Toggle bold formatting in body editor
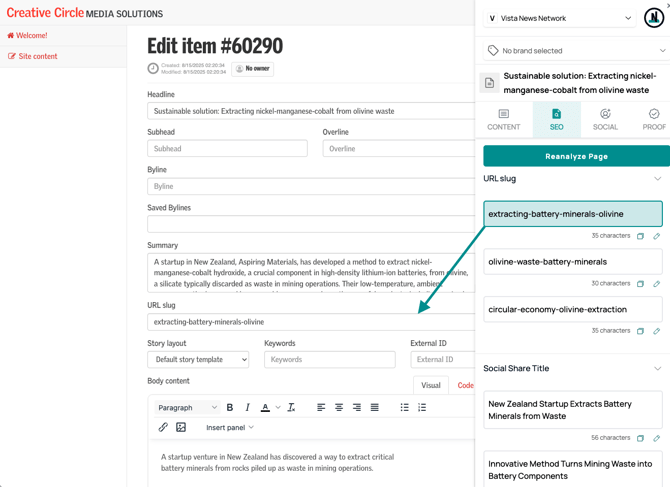670x487 pixels. 229,408
